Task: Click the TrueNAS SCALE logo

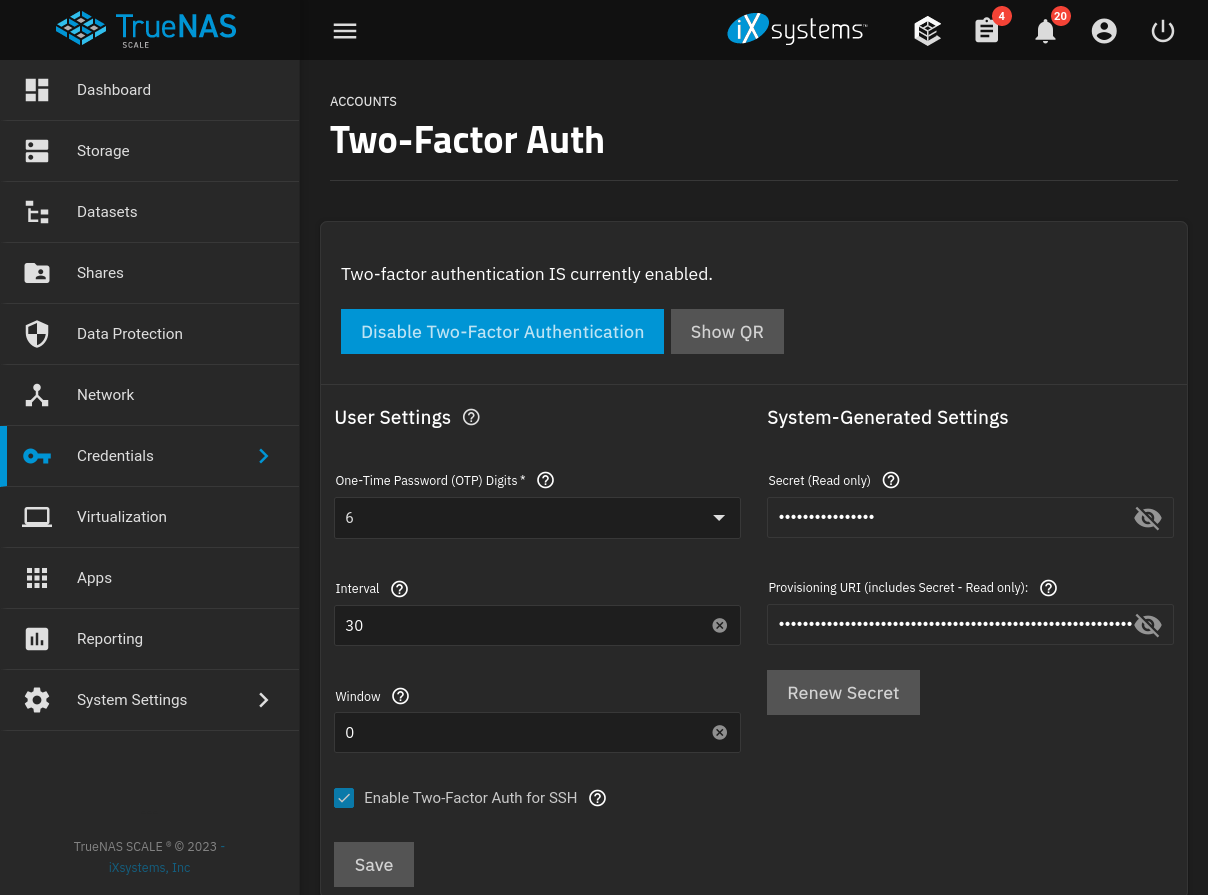Action: [146, 29]
